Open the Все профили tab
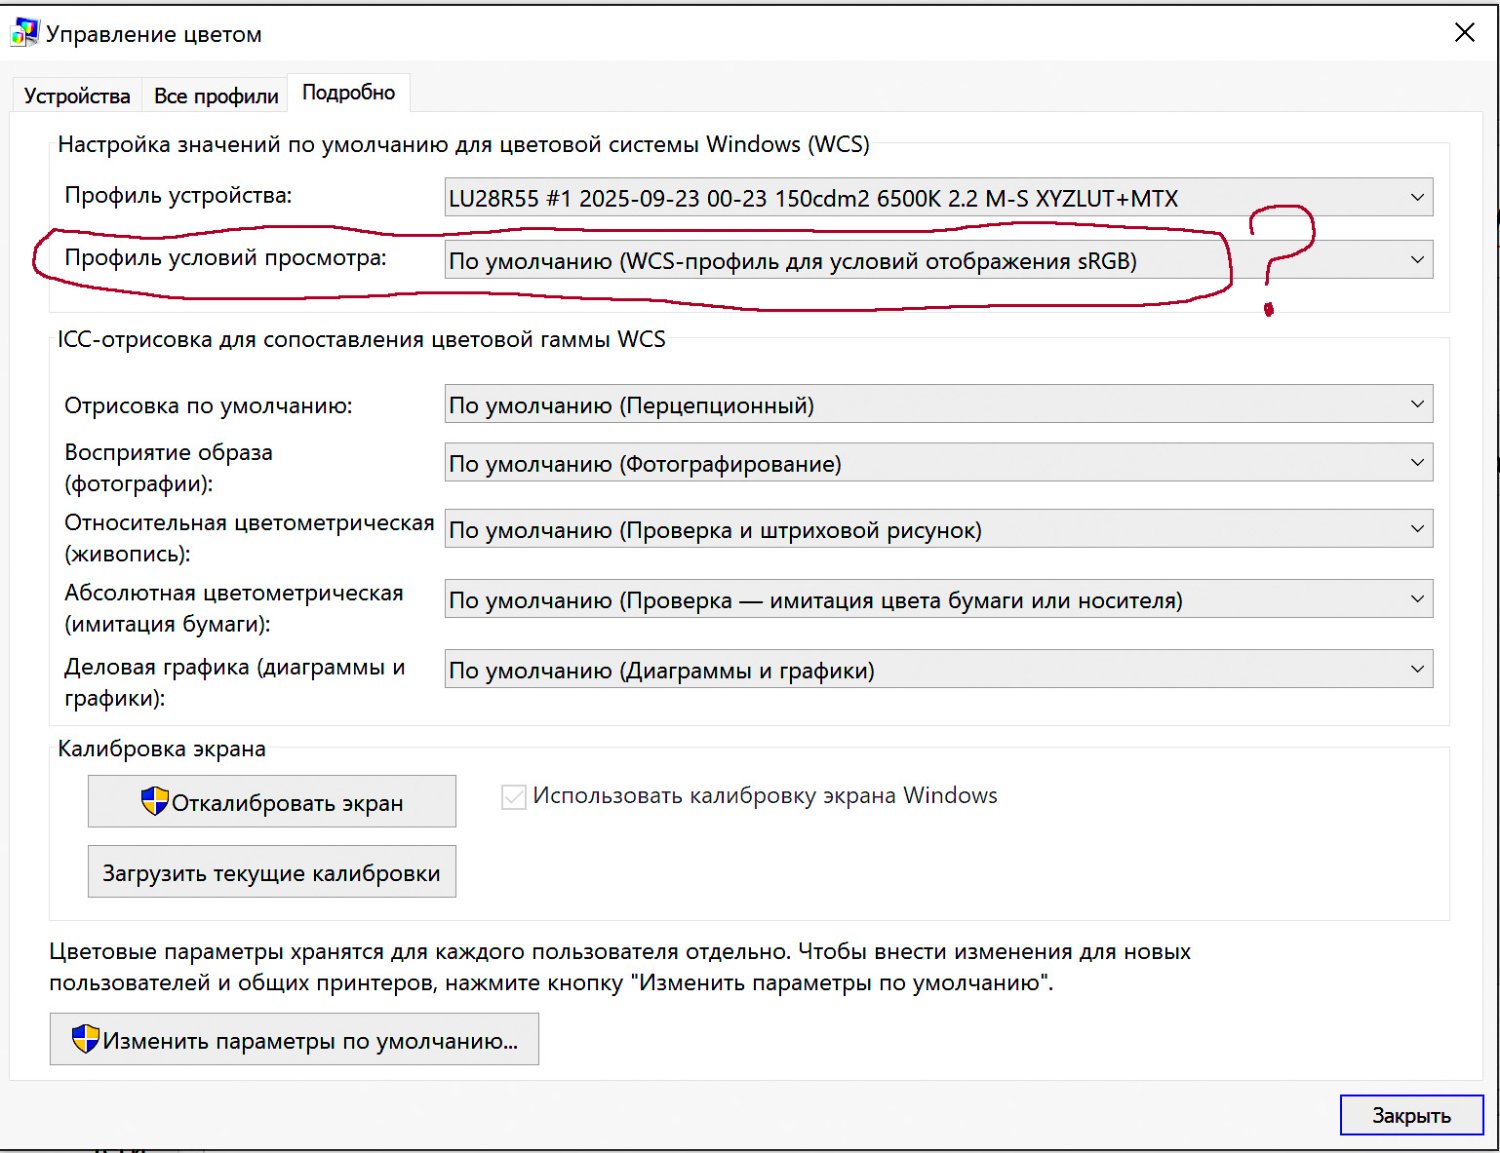Image resolution: width=1500 pixels, height=1153 pixels. 216,96
